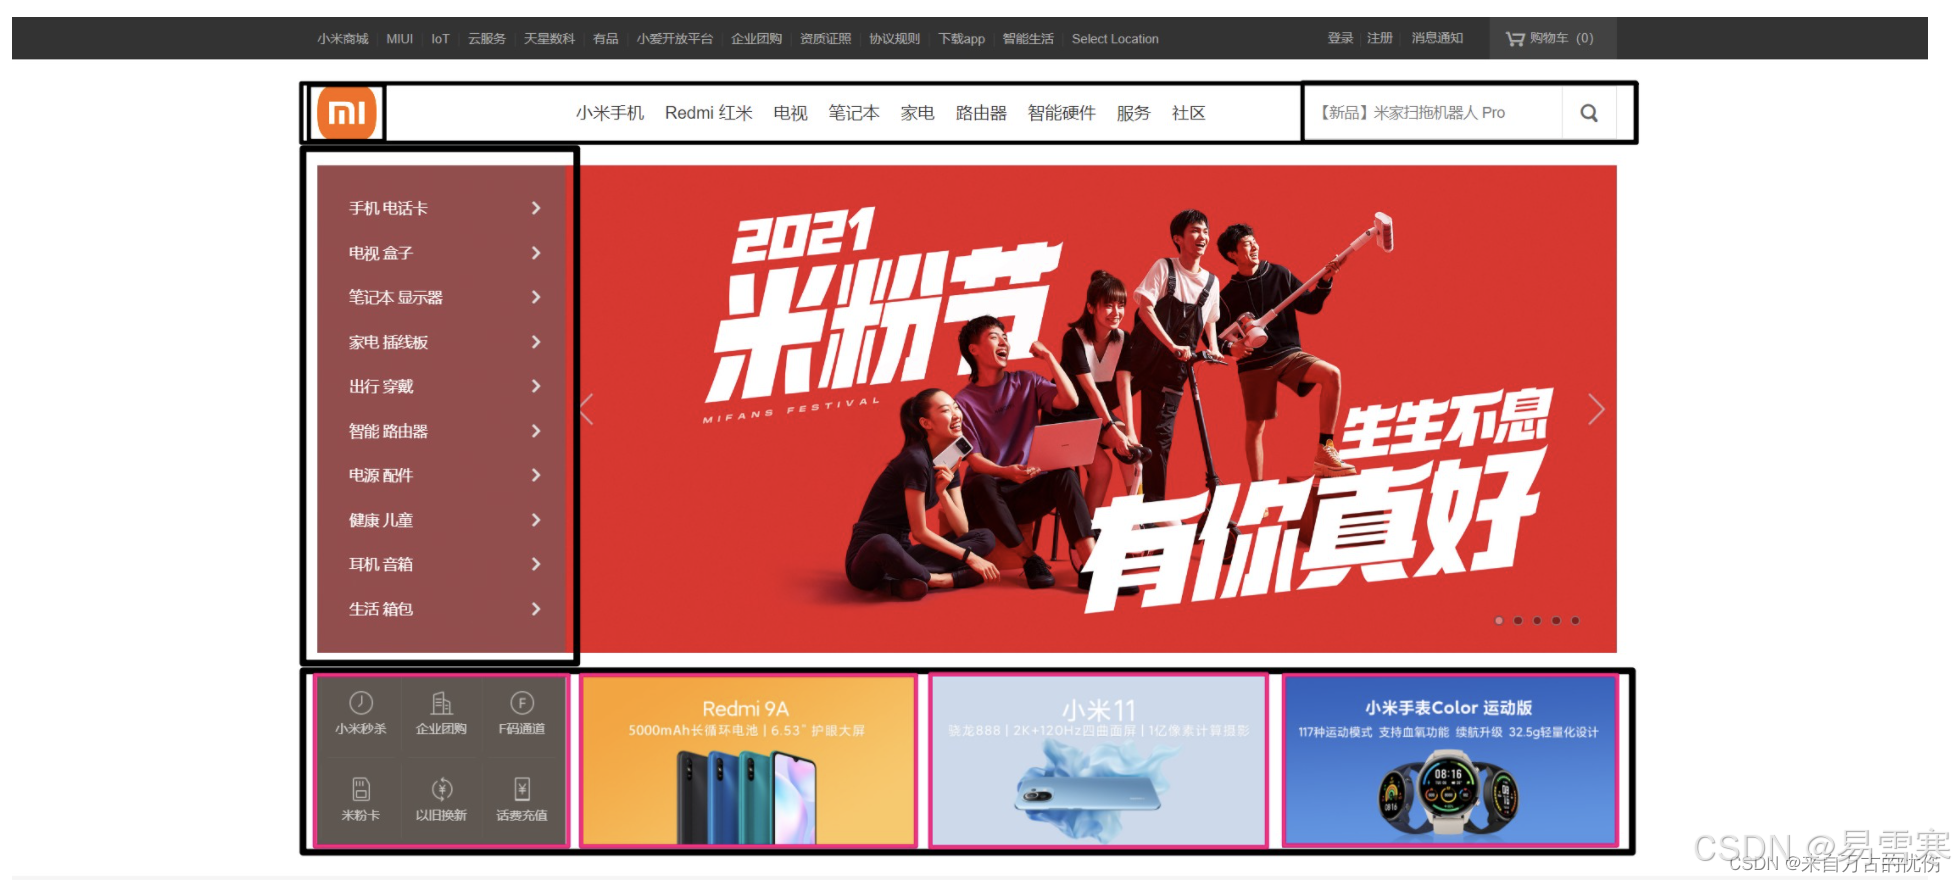Focus the search box with 米家扫拖机器人 Pro
Viewport: 1956px width, 882px height.
(1433, 113)
